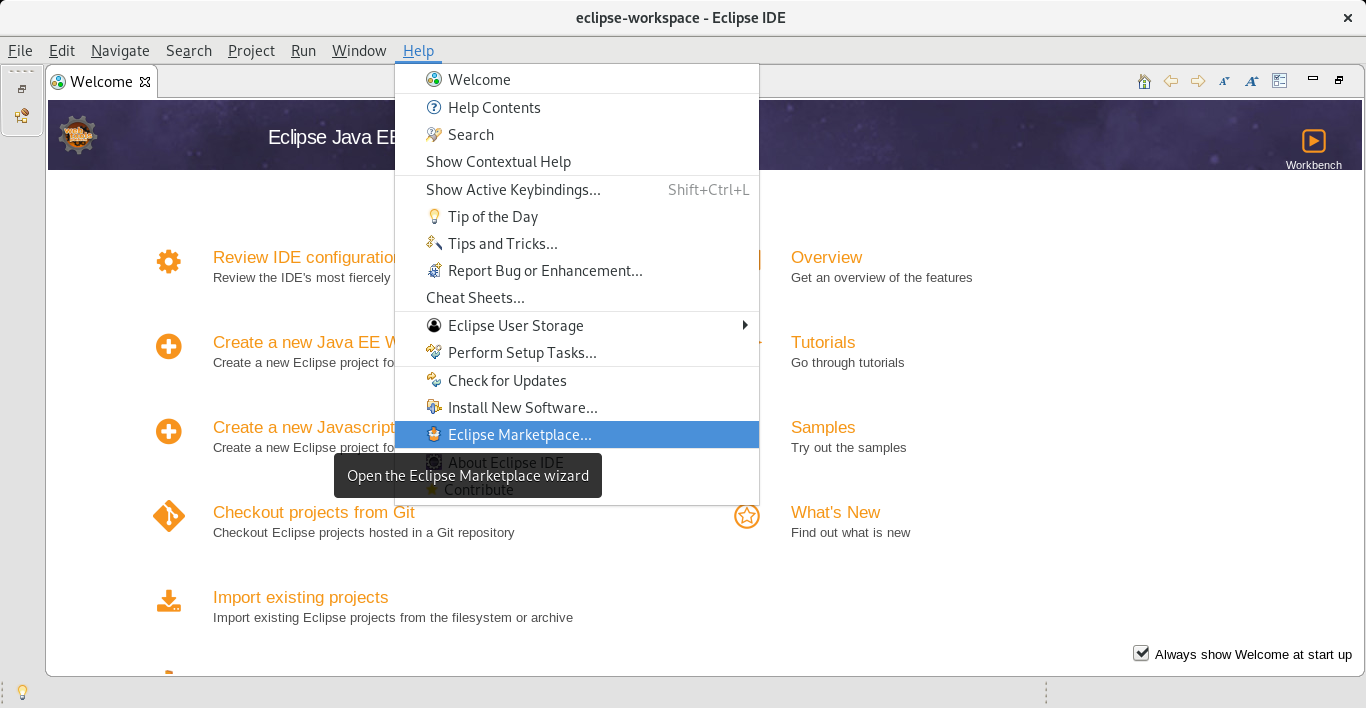Uncheck Always show Welcome at start up
Screen dimensions: 1366x708
(1141, 653)
